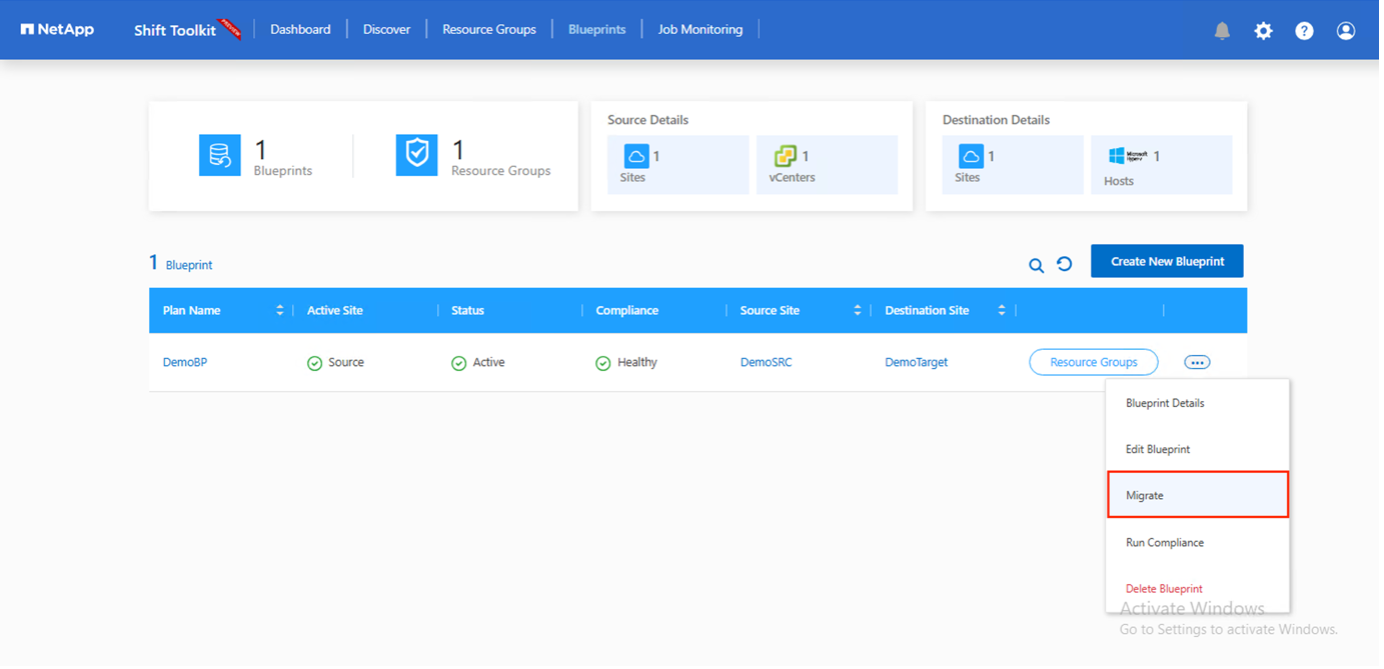Image resolution: width=1384 pixels, height=669 pixels.
Task: Switch to the Job Monitoring tab
Action: (700, 30)
